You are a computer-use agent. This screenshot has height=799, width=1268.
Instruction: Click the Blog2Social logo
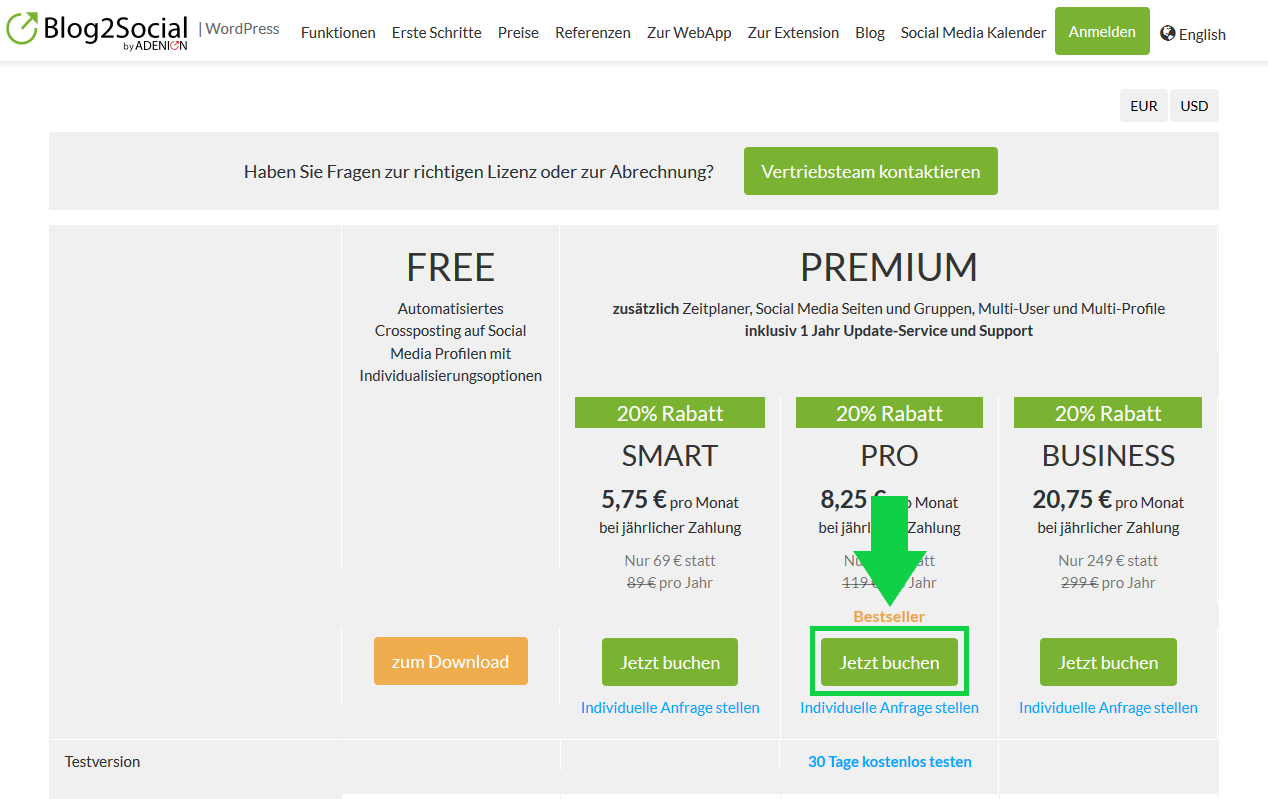point(97,31)
